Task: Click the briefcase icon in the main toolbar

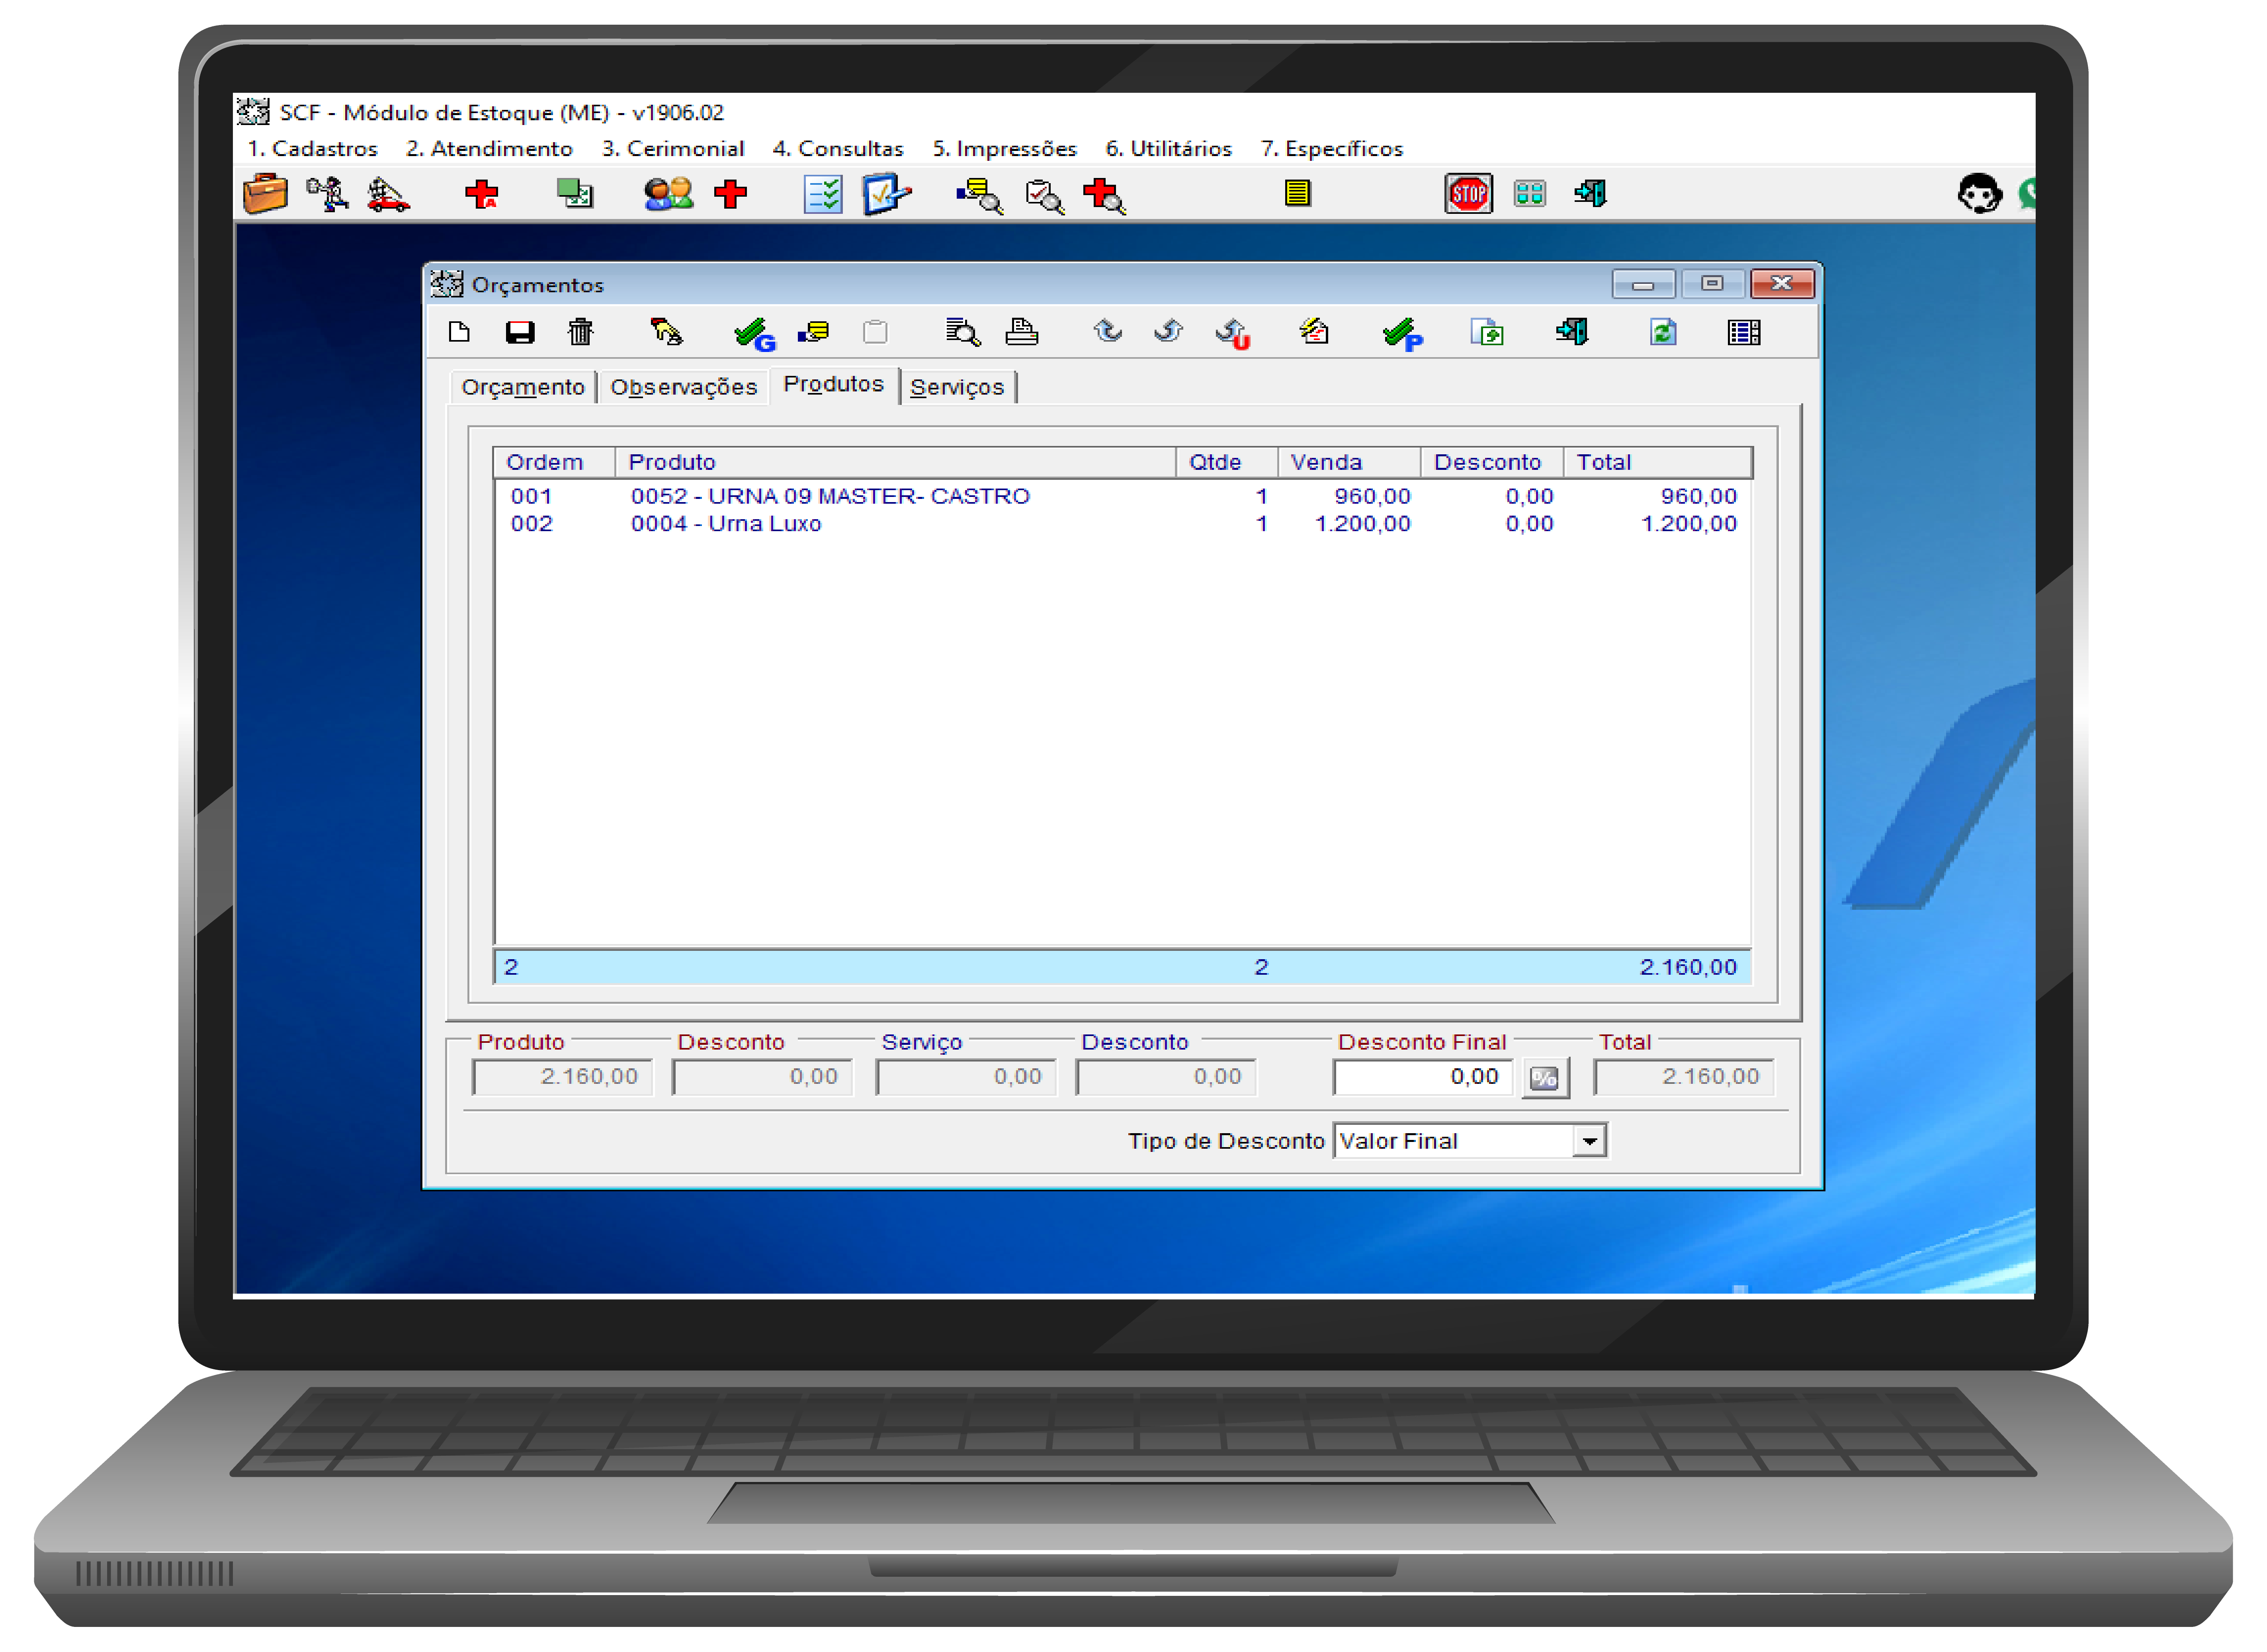Action: pyautogui.click(x=265, y=193)
